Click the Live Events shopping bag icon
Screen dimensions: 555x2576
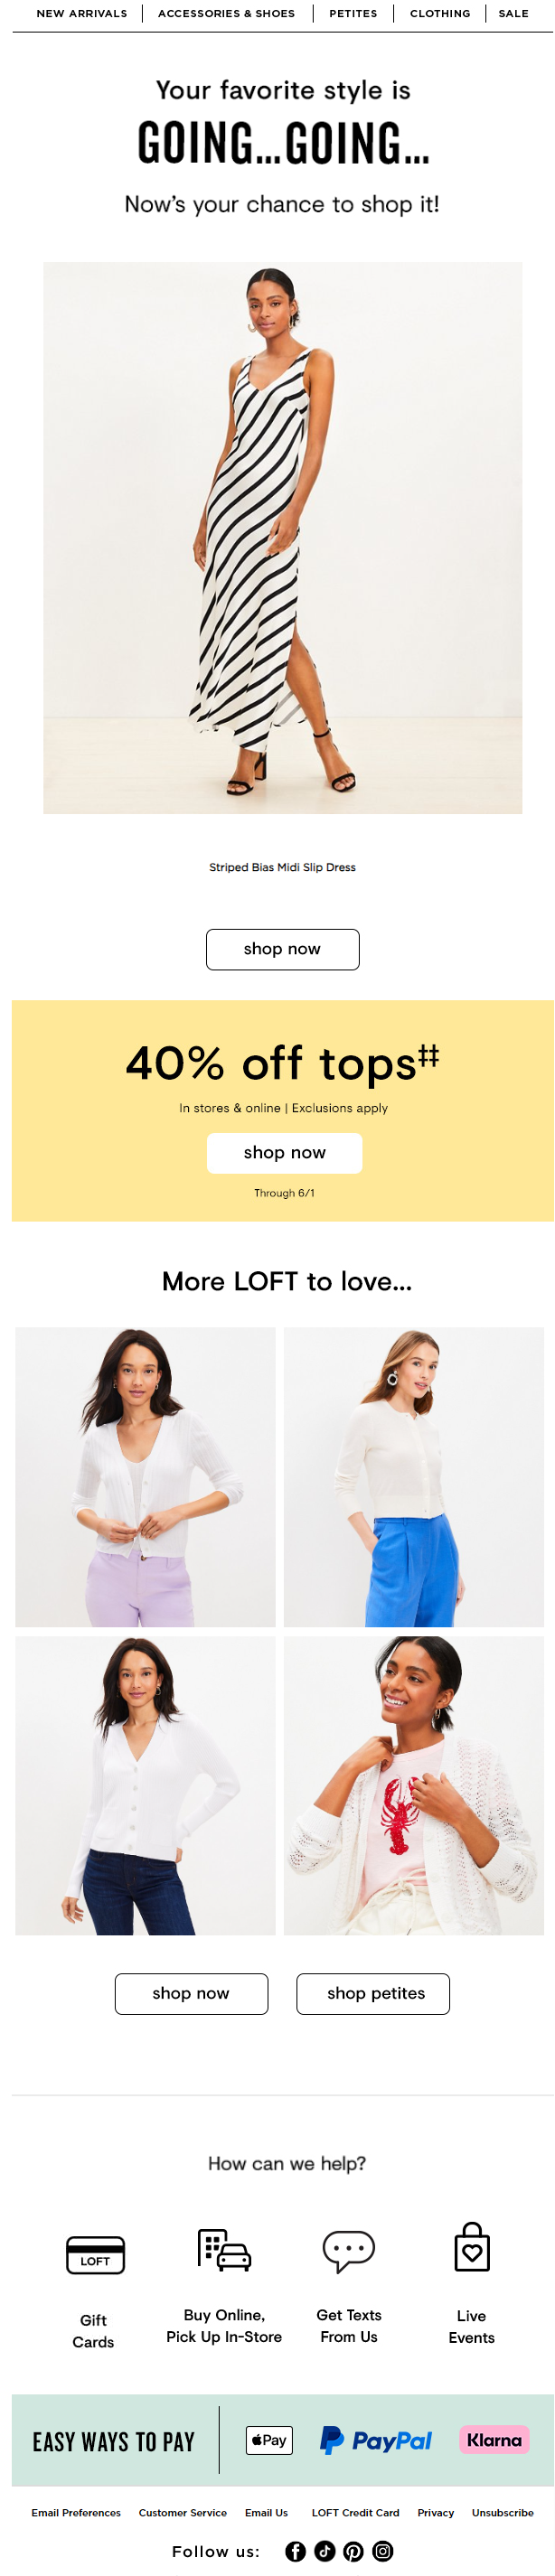472,2247
